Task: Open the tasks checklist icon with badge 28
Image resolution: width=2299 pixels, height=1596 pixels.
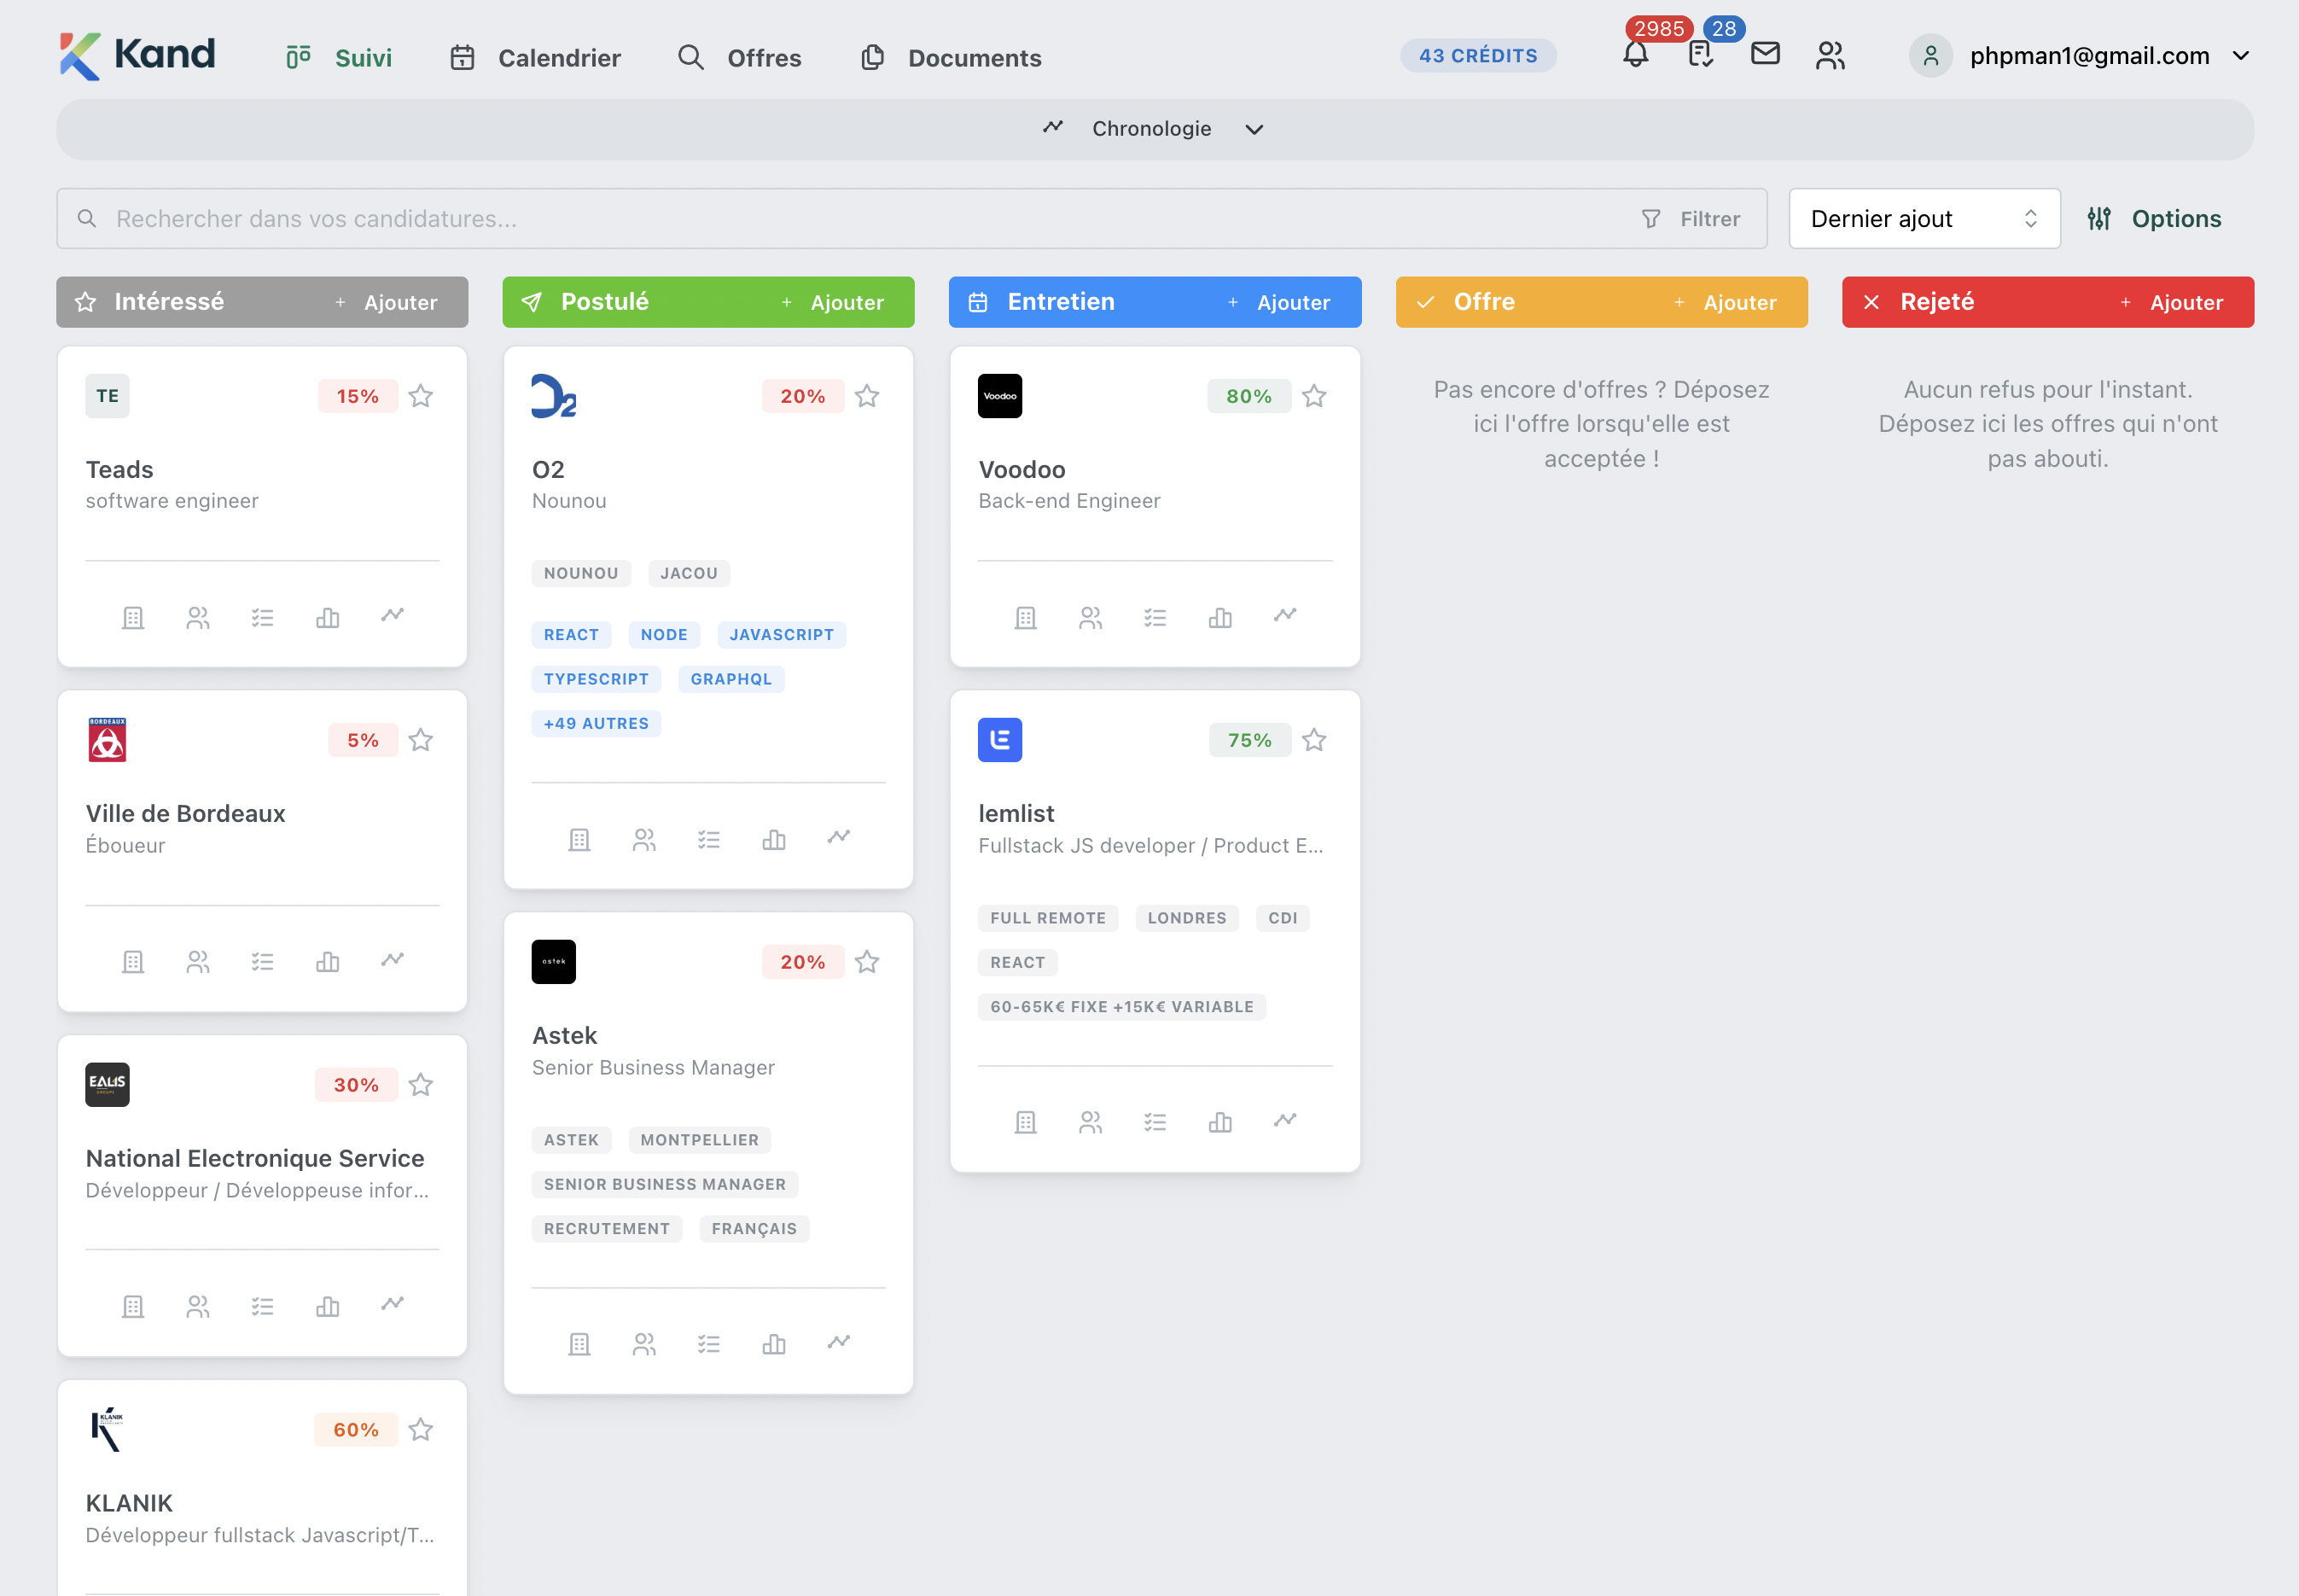Action: (1700, 54)
